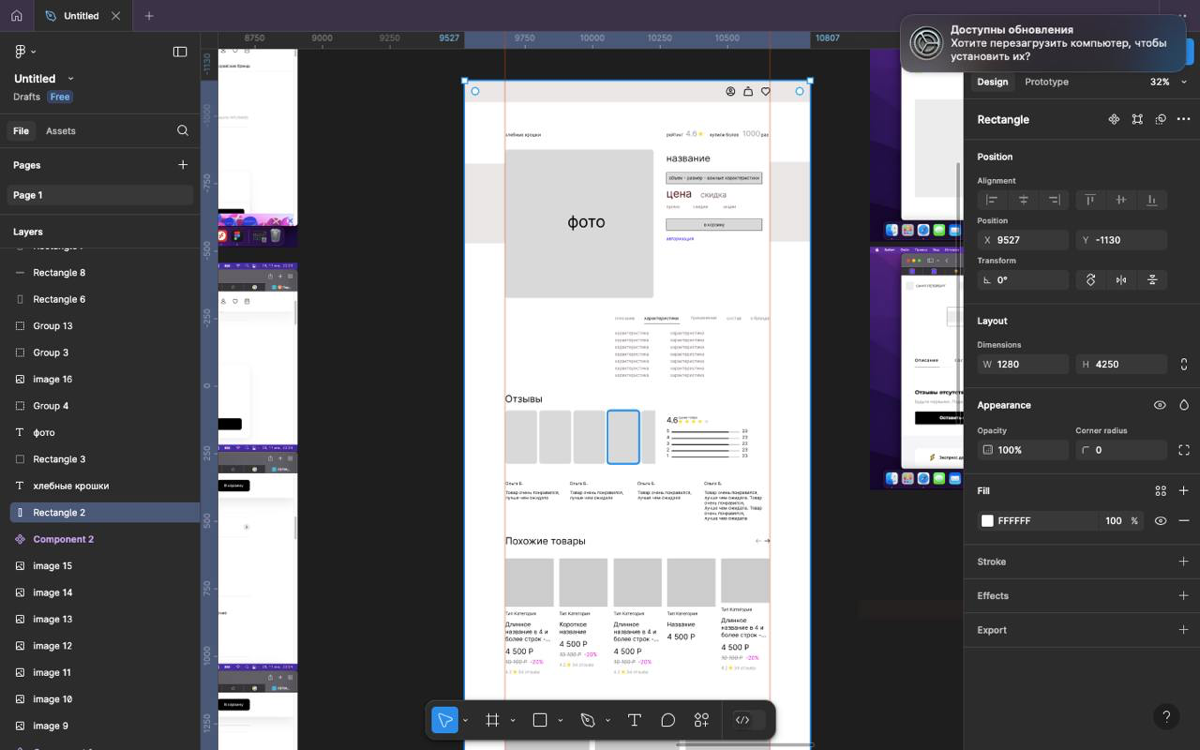The height and width of the screenshot is (750, 1200).
Task: Align selection horizontal centers
Action: [1023, 200]
